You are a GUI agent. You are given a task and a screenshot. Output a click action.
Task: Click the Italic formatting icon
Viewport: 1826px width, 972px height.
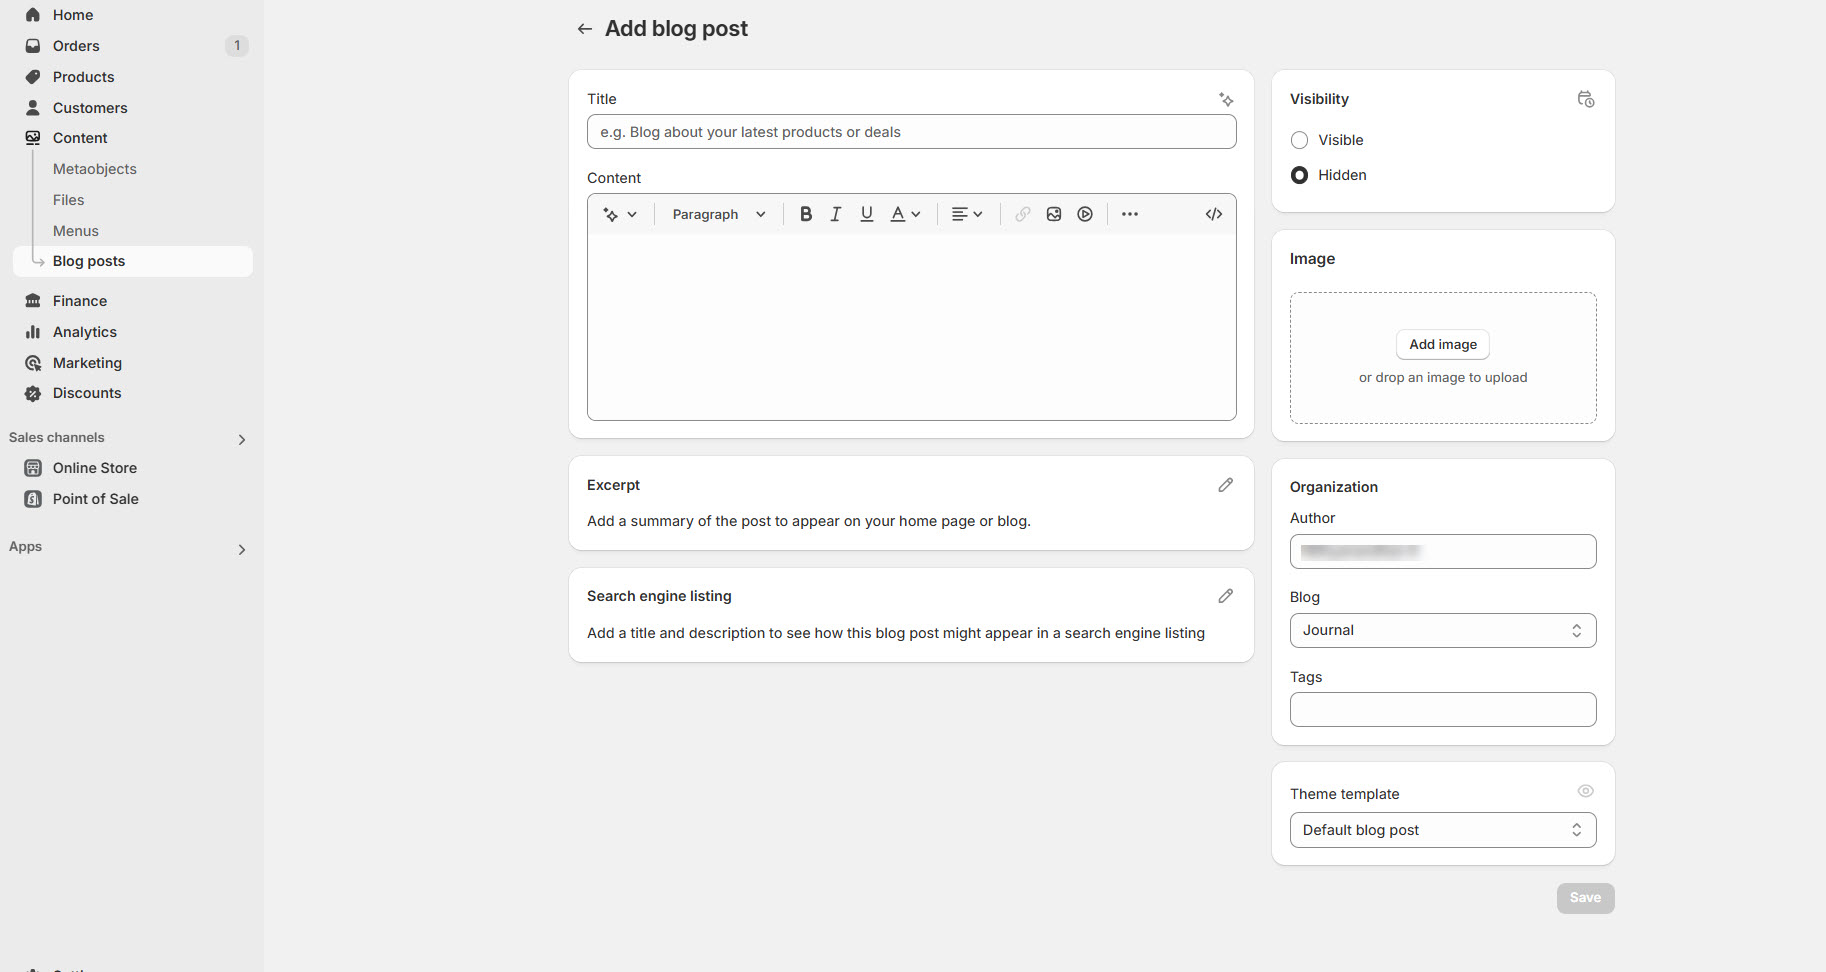(x=836, y=214)
